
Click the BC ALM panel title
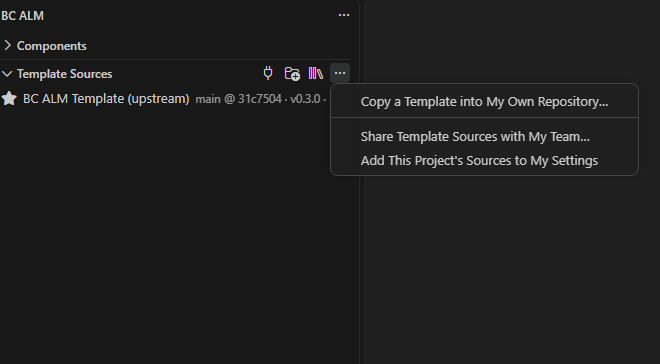(23, 16)
